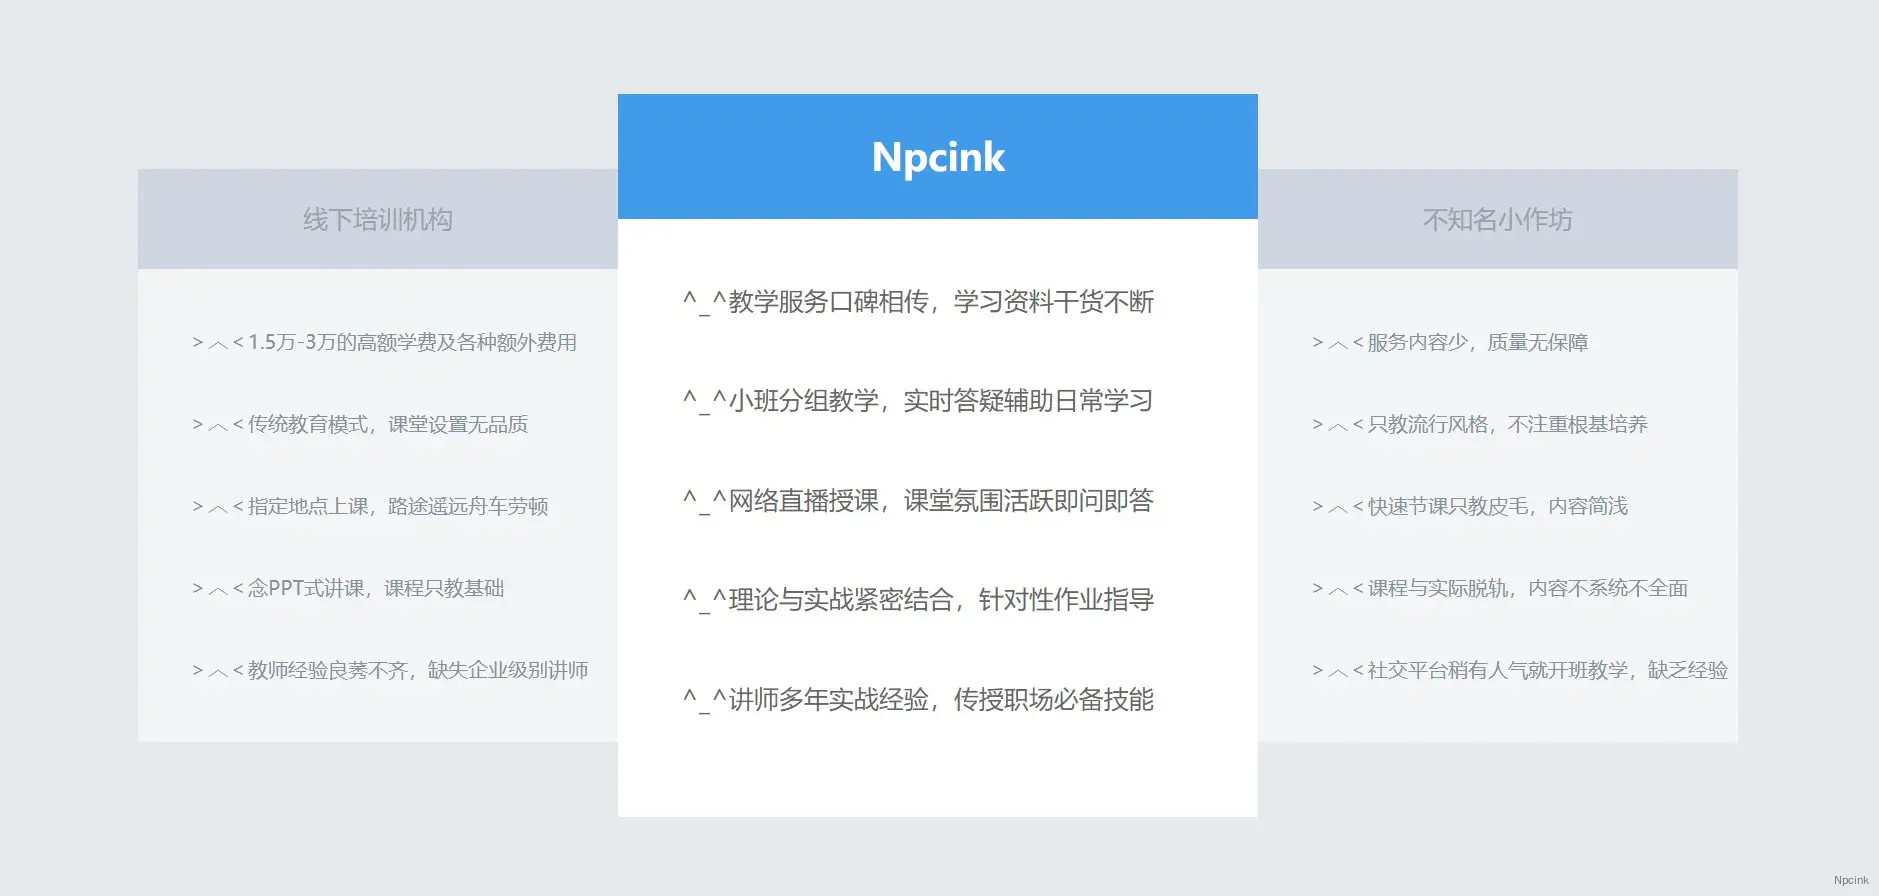The image size is (1879, 896).
Task: Select the 不知名小作坊 column header
Action: click(1497, 220)
